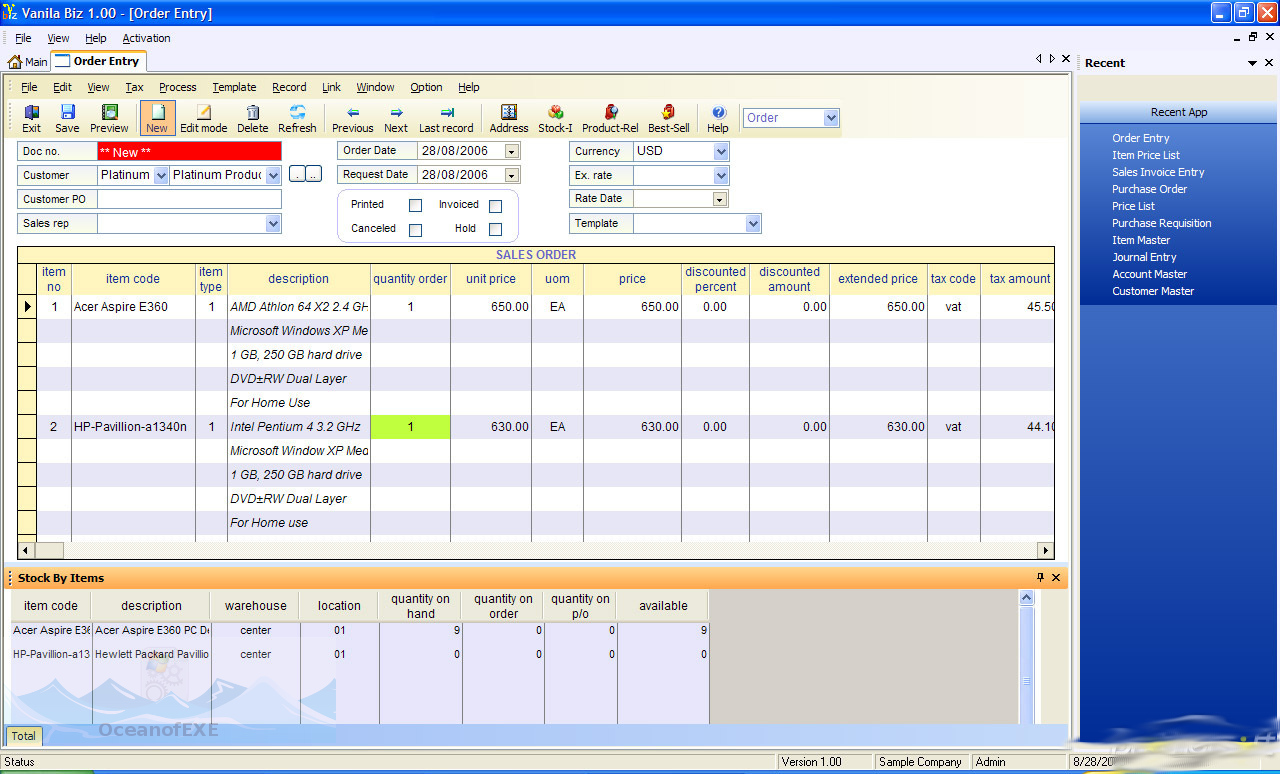
Task: Open the Process menu
Action: pos(178,87)
